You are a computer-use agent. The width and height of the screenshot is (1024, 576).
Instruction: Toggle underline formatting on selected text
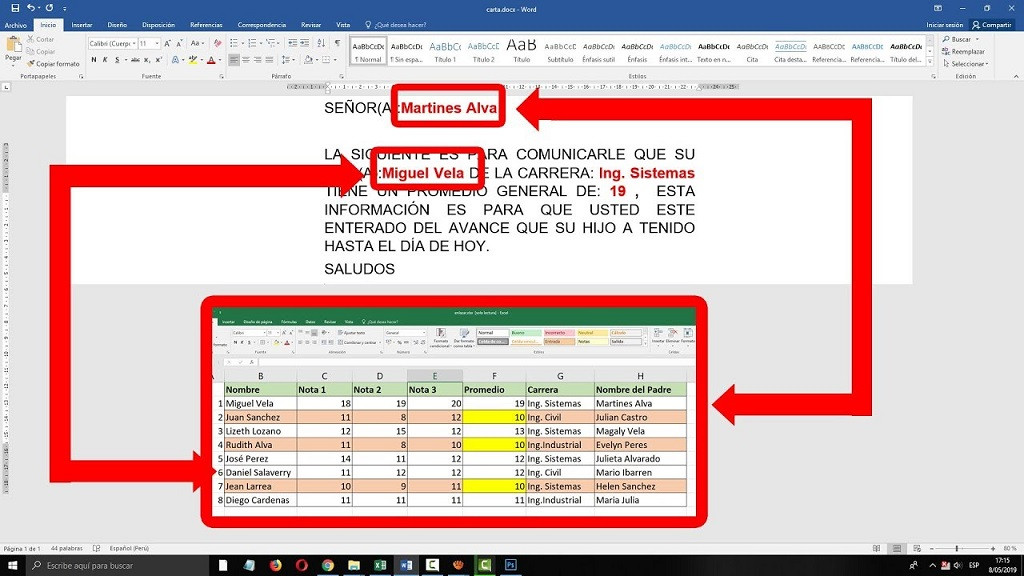[117, 60]
